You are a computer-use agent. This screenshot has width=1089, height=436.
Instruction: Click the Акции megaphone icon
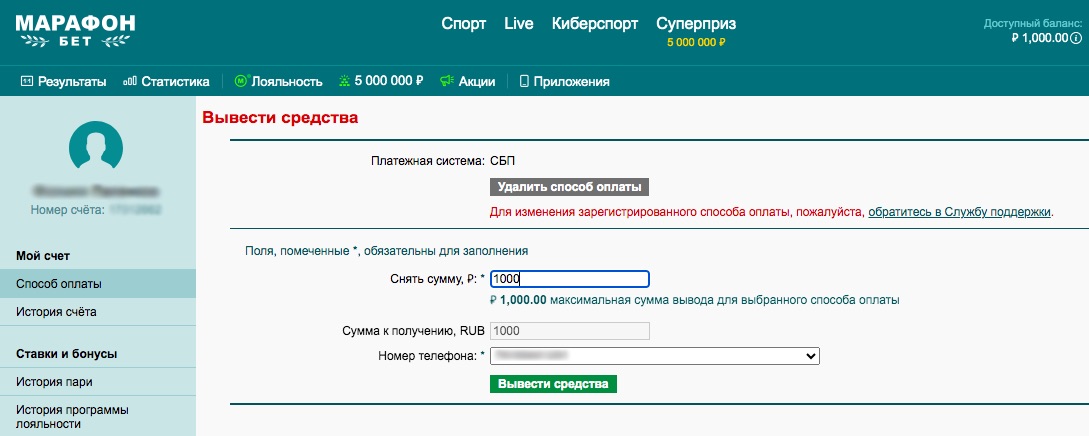[447, 81]
